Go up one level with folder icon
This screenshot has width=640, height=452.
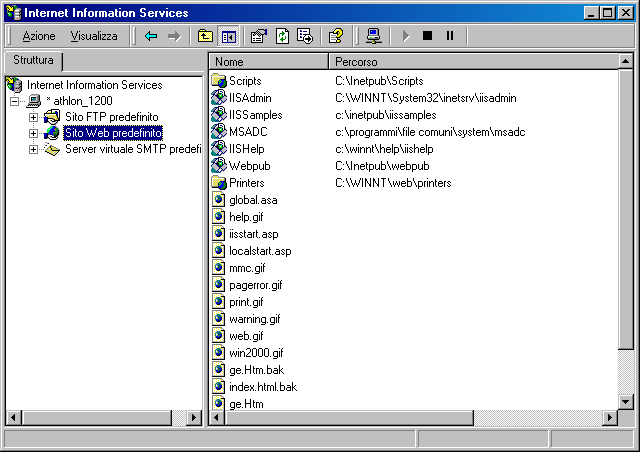tap(205, 36)
